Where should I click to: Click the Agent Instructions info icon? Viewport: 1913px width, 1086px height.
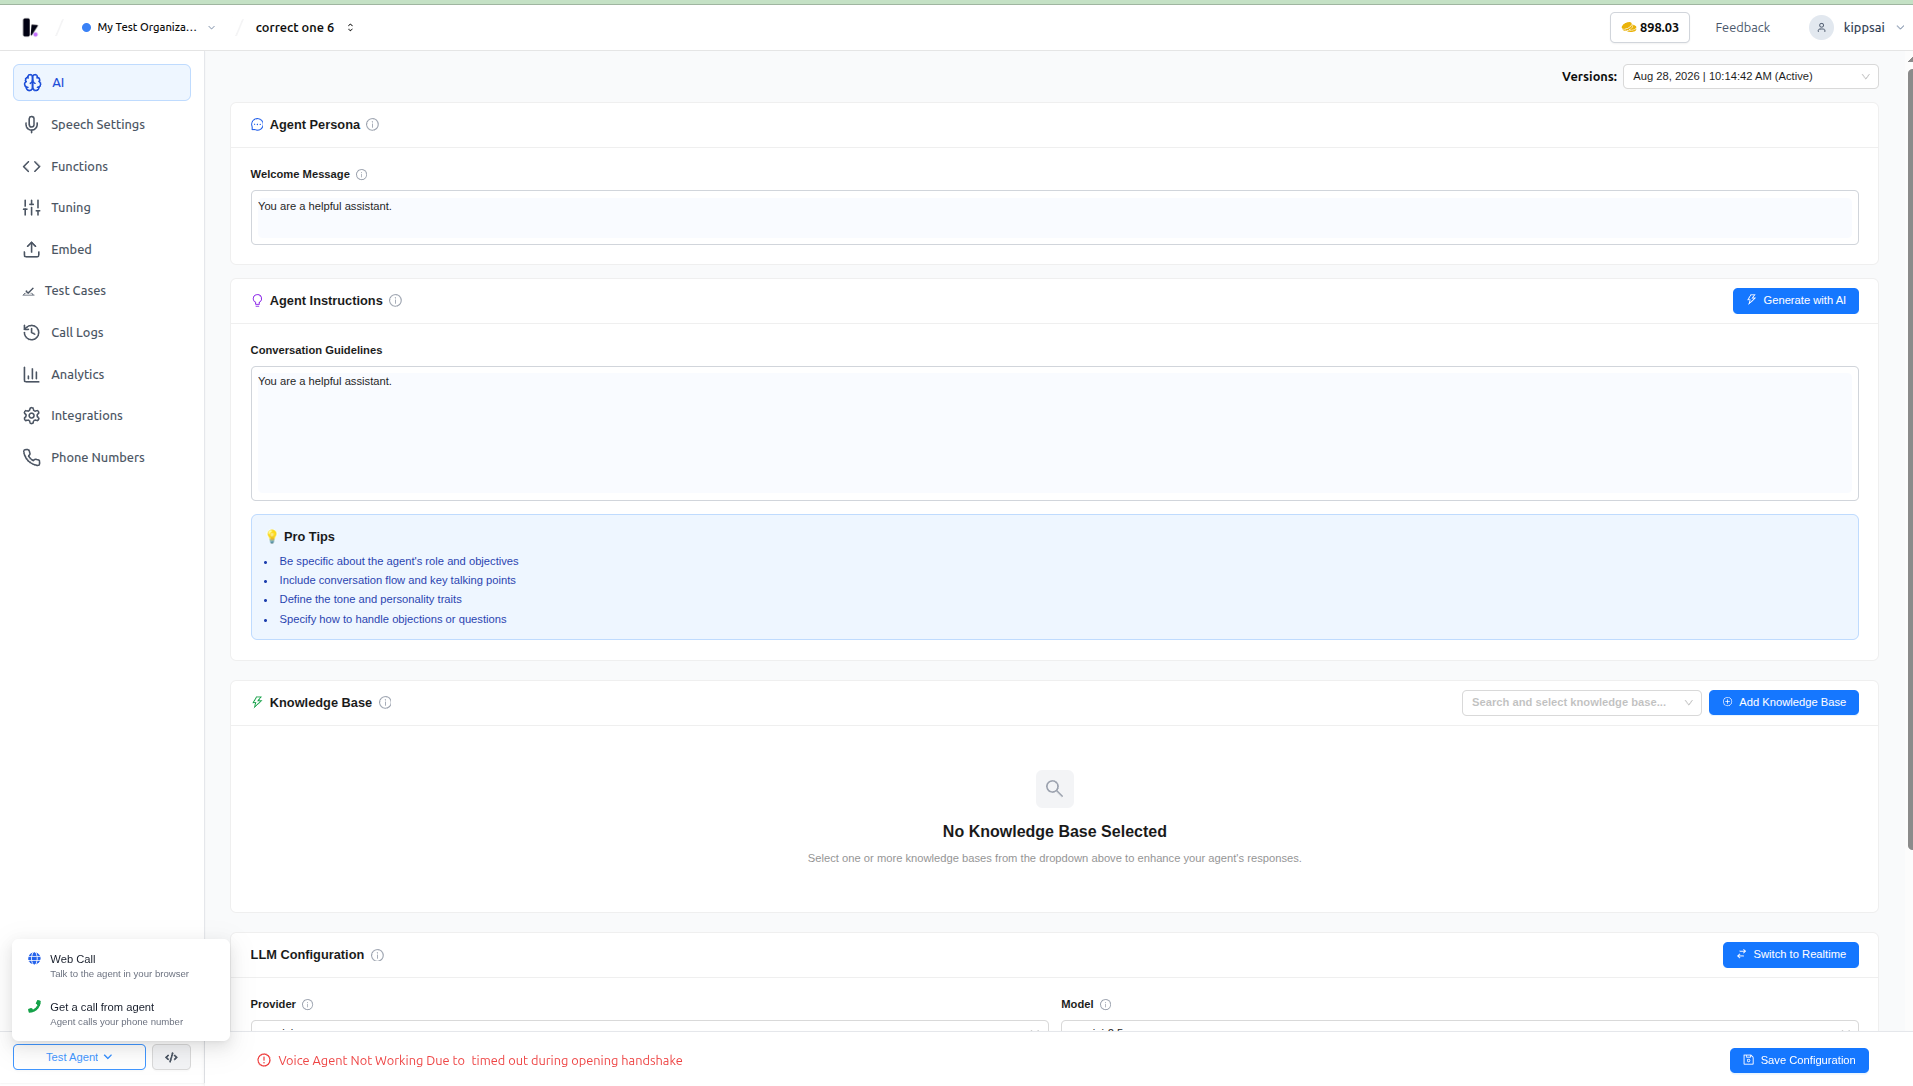395,301
